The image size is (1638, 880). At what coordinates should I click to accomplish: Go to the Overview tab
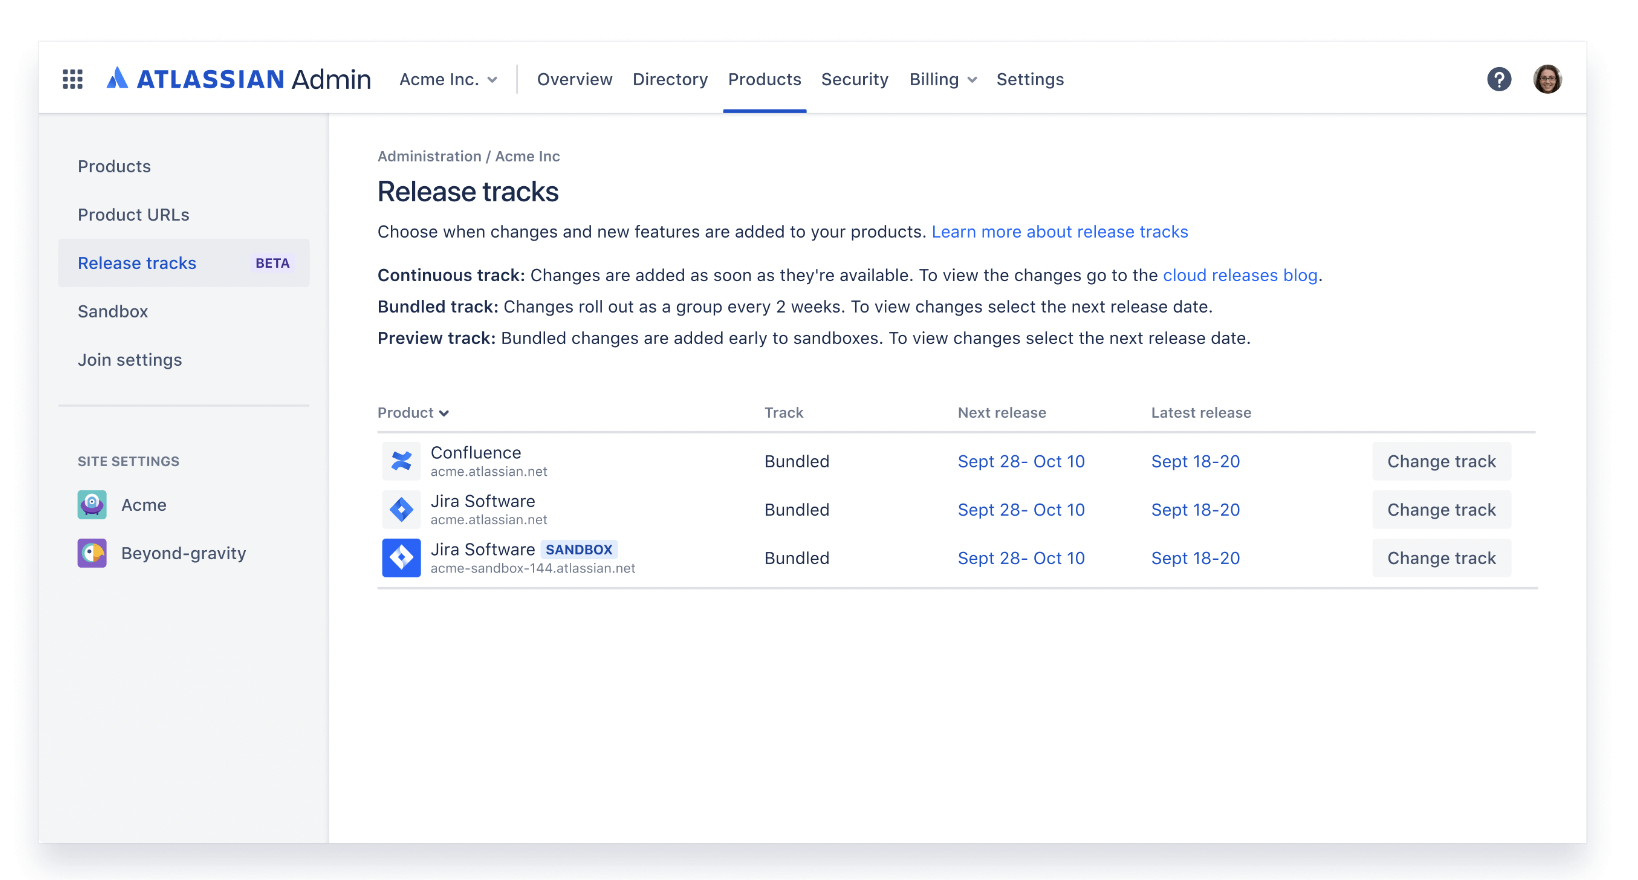(574, 79)
